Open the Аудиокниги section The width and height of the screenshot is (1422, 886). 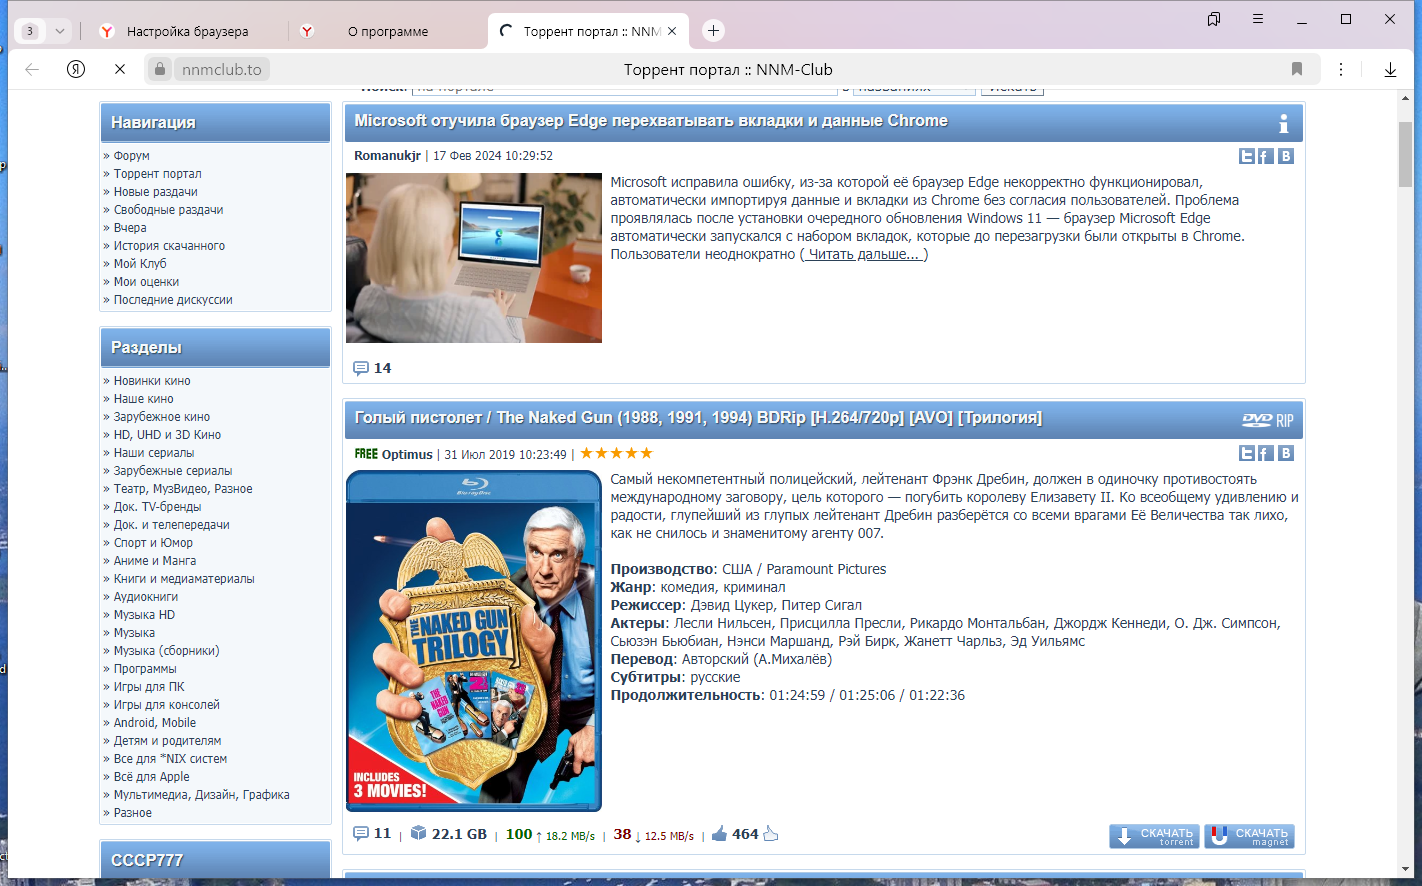[x=146, y=597]
